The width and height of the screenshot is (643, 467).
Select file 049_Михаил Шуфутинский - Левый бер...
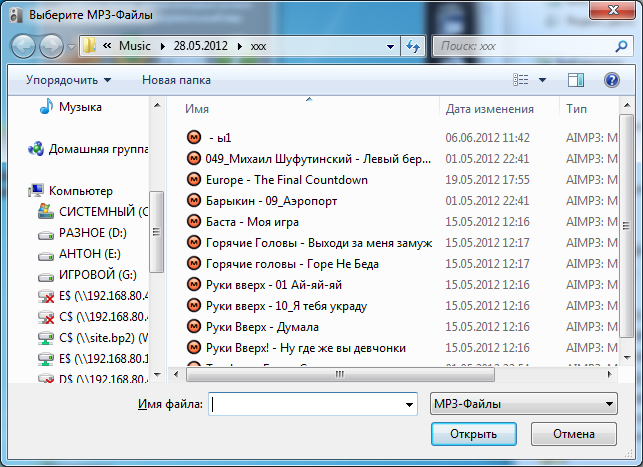tap(318, 159)
